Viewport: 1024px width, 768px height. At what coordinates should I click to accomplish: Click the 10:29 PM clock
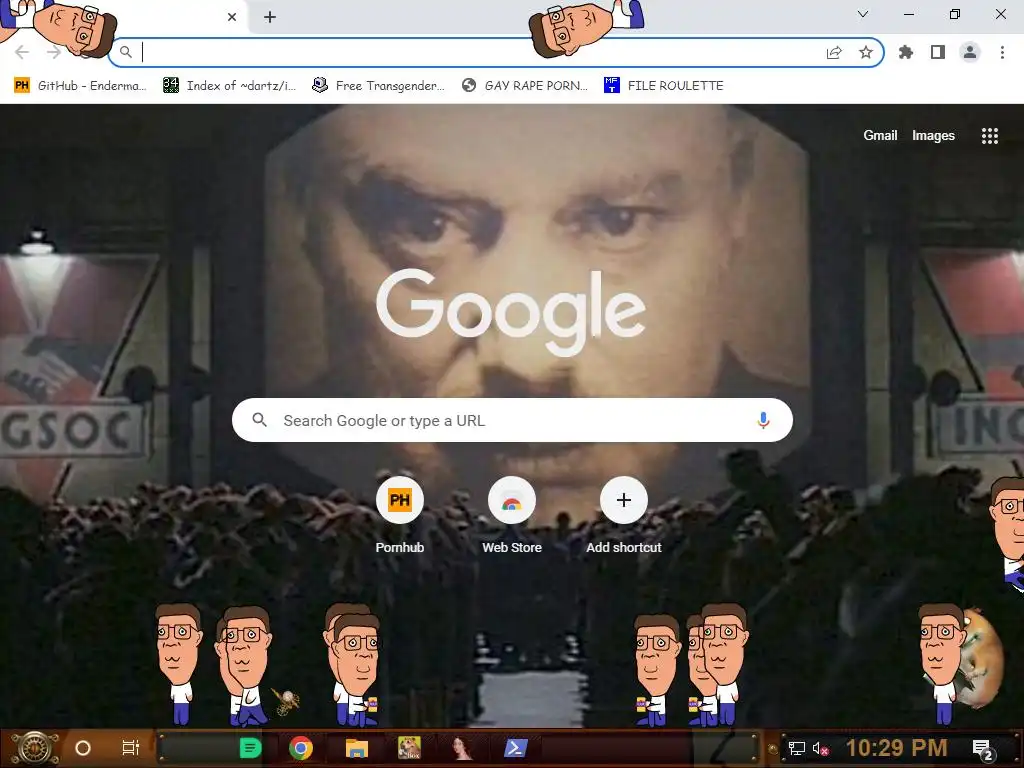coord(897,748)
